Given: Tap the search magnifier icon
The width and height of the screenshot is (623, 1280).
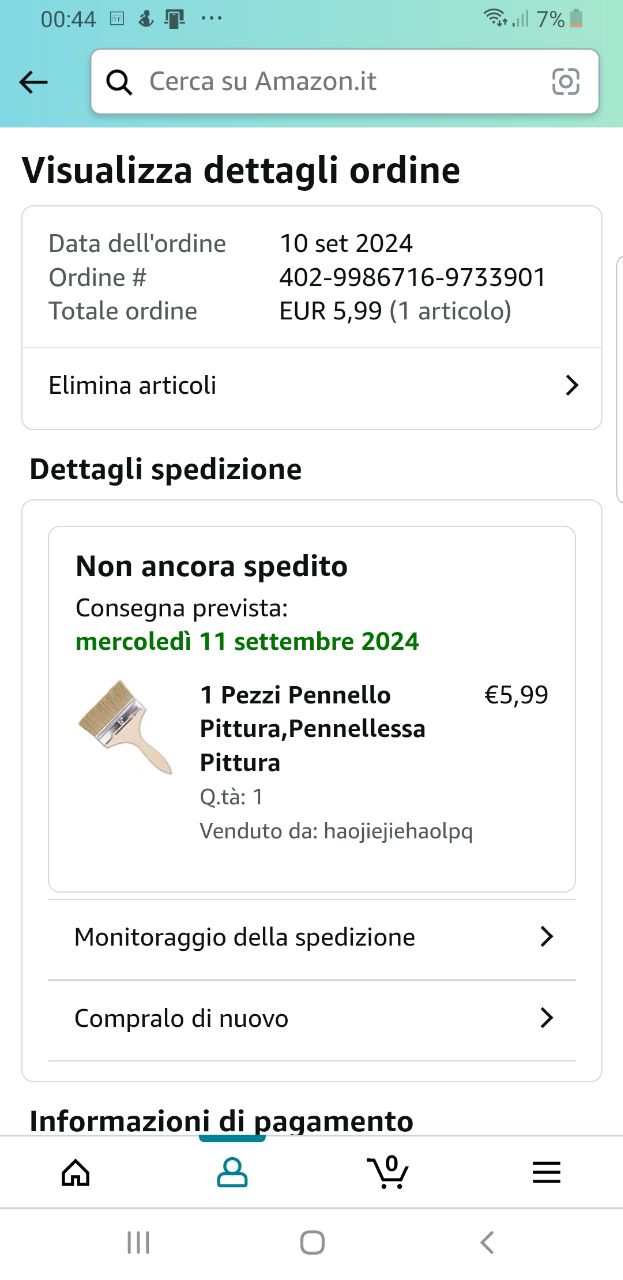Looking at the screenshot, I should coord(119,82).
